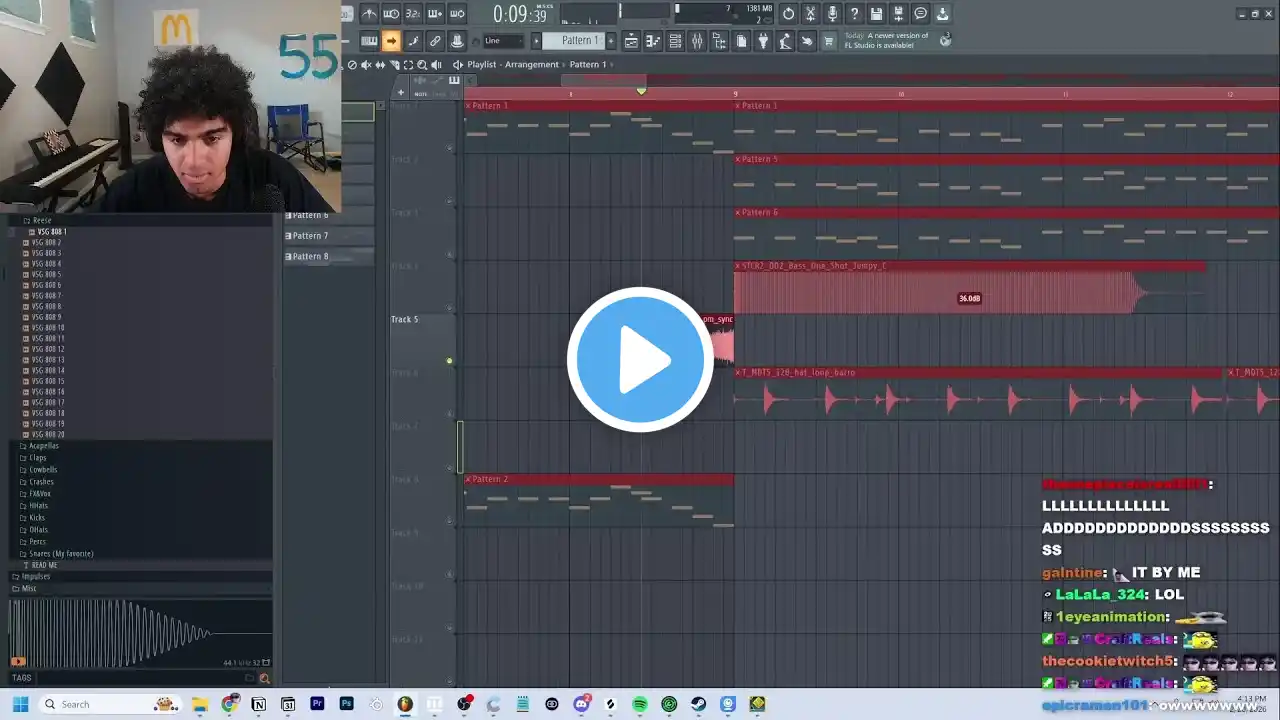Open Spotify from the taskbar
Image resolution: width=1280 pixels, height=720 pixels.
(x=640, y=704)
